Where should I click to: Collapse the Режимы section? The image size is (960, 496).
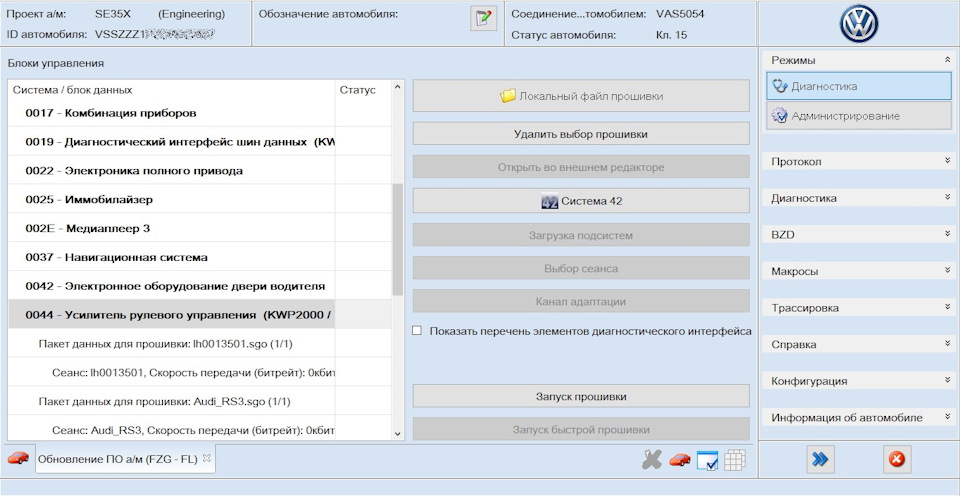pos(947,60)
